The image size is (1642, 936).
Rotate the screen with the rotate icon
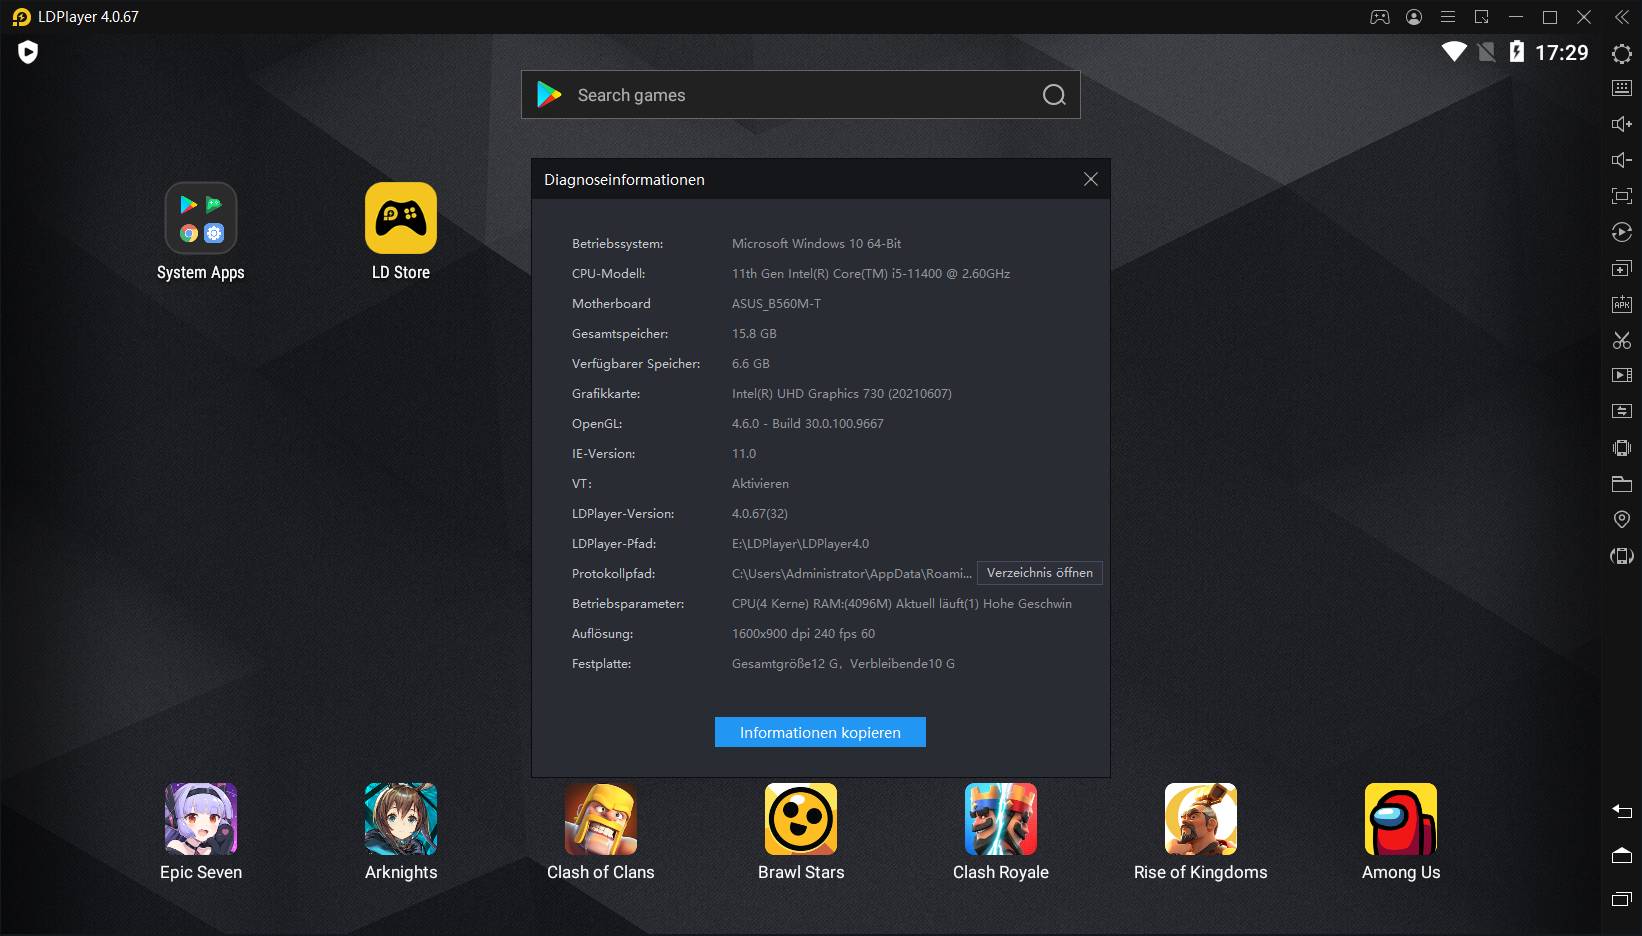click(1622, 556)
